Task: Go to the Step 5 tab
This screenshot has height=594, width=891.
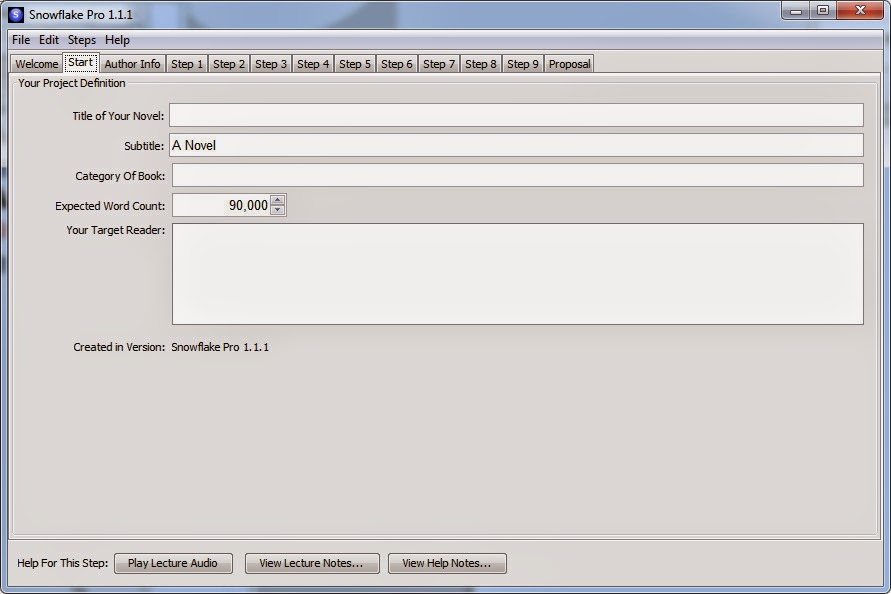Action: pyautogui.click(x=355, y=64)
